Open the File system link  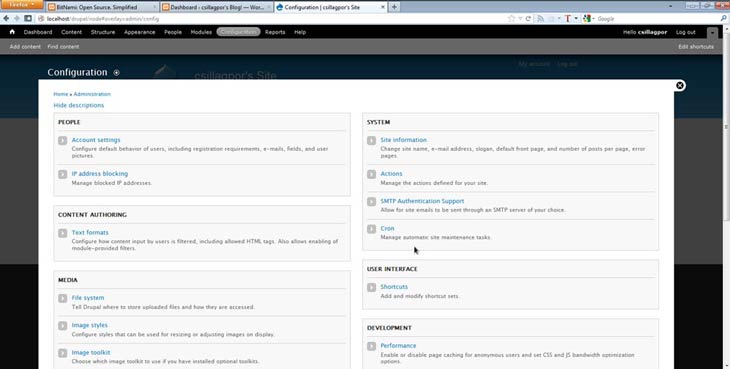point(88,297)
